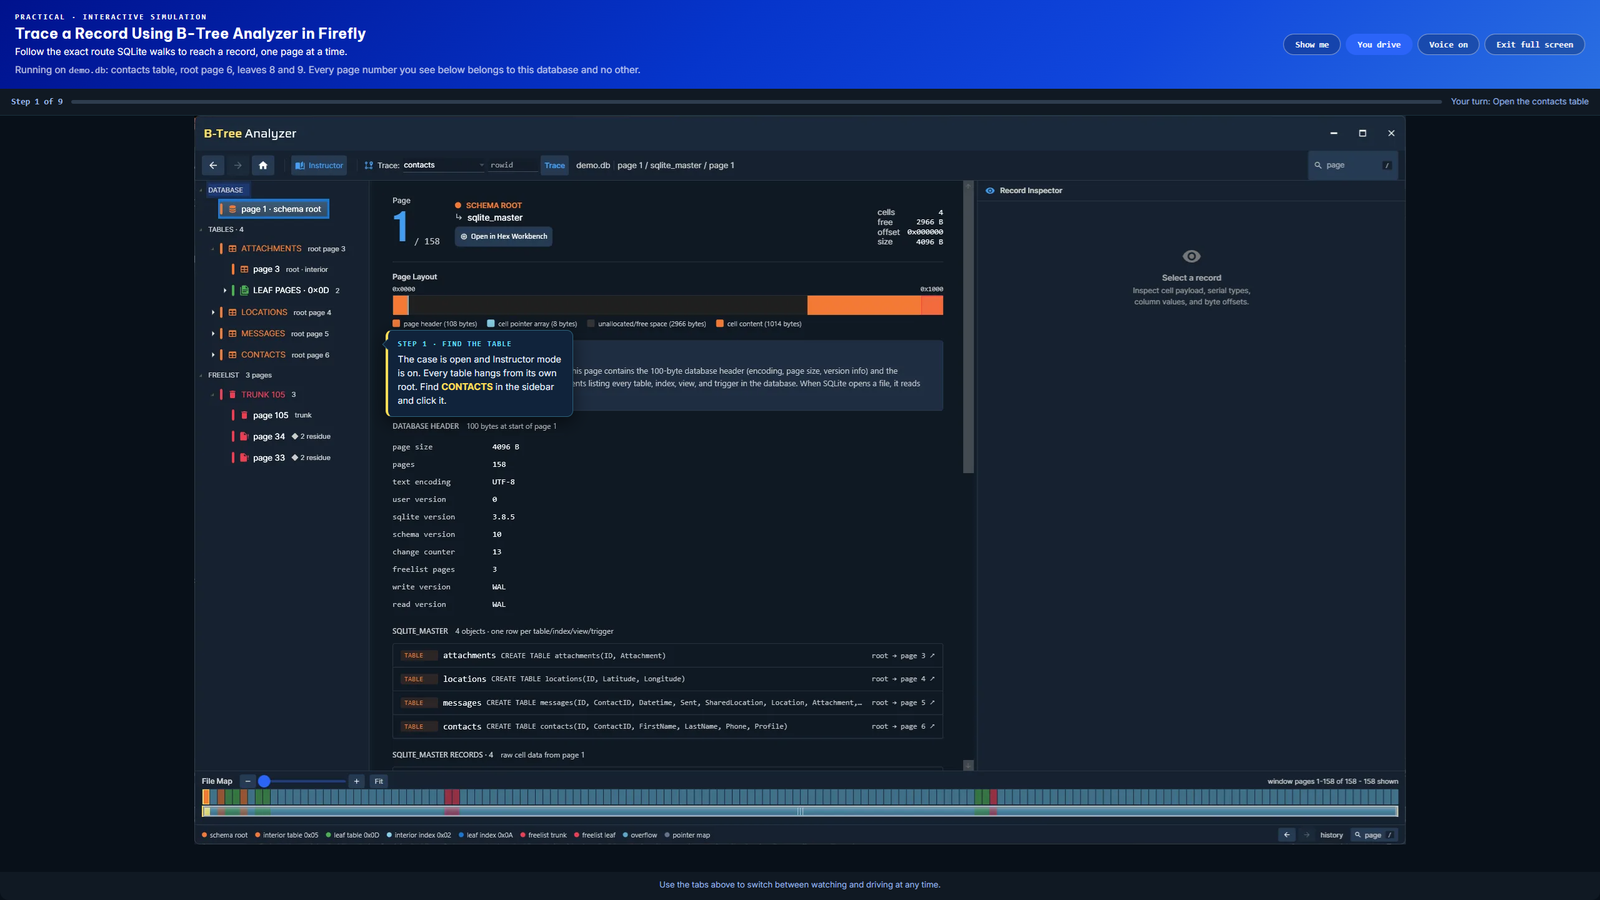Switch to the Show me tab
1600x900 pixels.
click(x=1312, y=44)
